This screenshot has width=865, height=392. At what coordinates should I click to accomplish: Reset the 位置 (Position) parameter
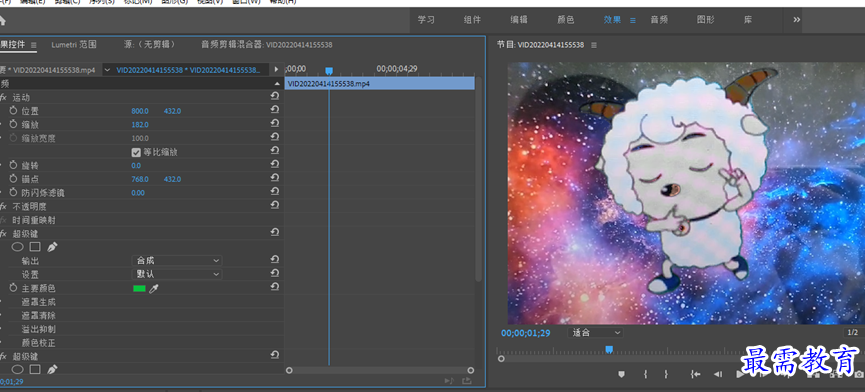275,110
